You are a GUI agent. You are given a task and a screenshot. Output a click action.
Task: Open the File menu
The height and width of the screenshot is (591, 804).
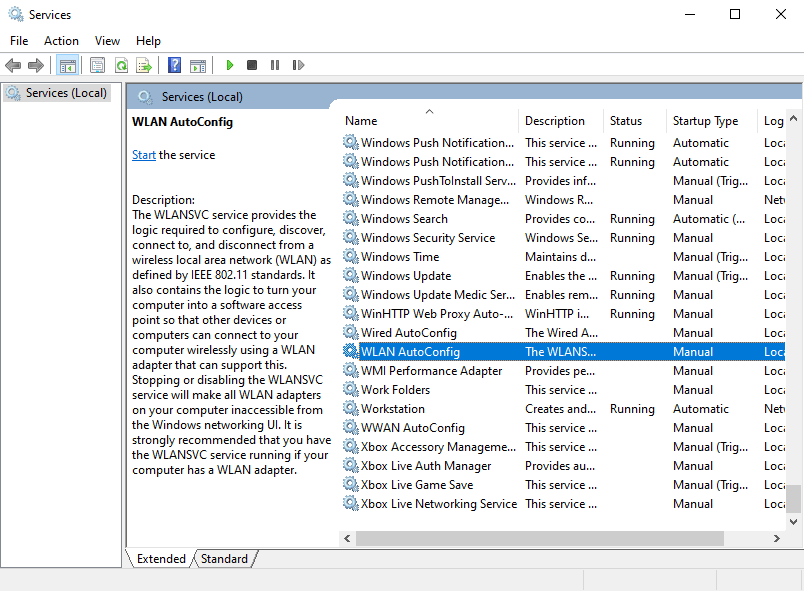click(x=19, y=40)
